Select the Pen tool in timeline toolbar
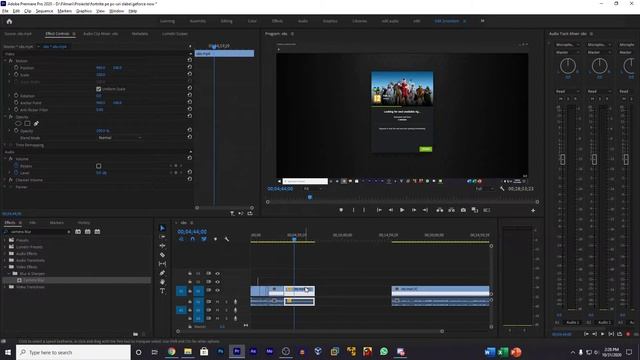640x360 pixels. 162,273
